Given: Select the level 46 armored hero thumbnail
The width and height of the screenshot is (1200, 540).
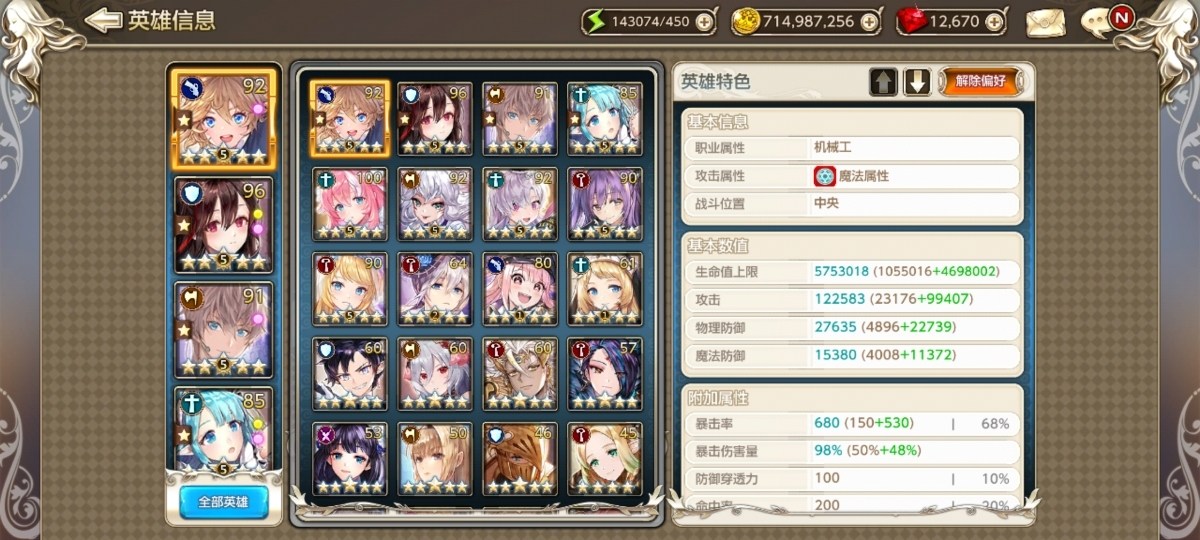Looking at the screenshot, I should pos(520,459).
